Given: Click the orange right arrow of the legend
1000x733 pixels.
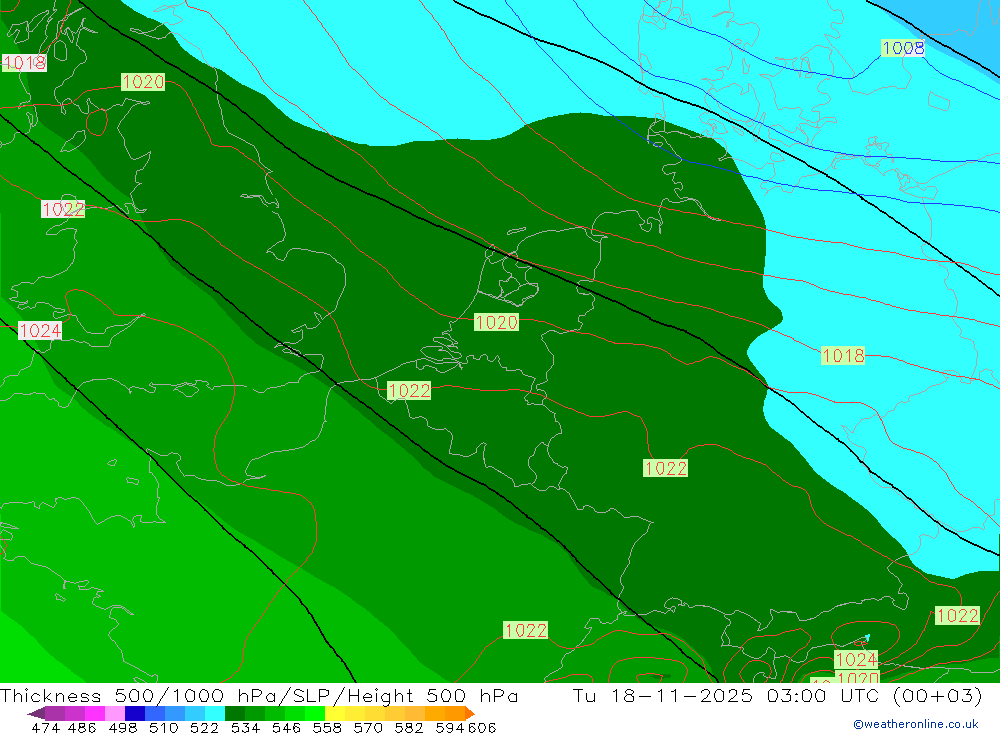Looking at the screenshot, I should (470, 713).
